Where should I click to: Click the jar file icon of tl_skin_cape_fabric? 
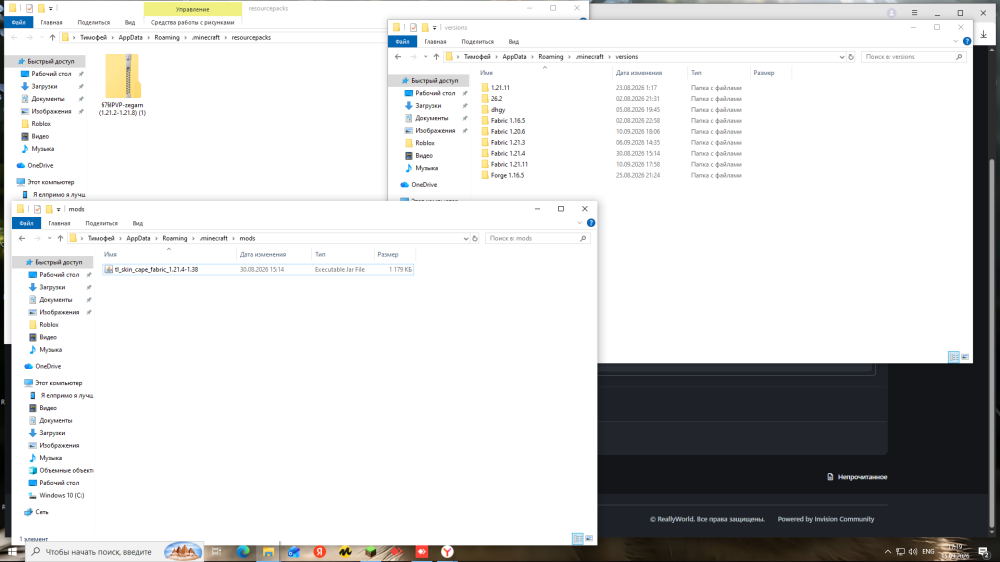(108, 270)
